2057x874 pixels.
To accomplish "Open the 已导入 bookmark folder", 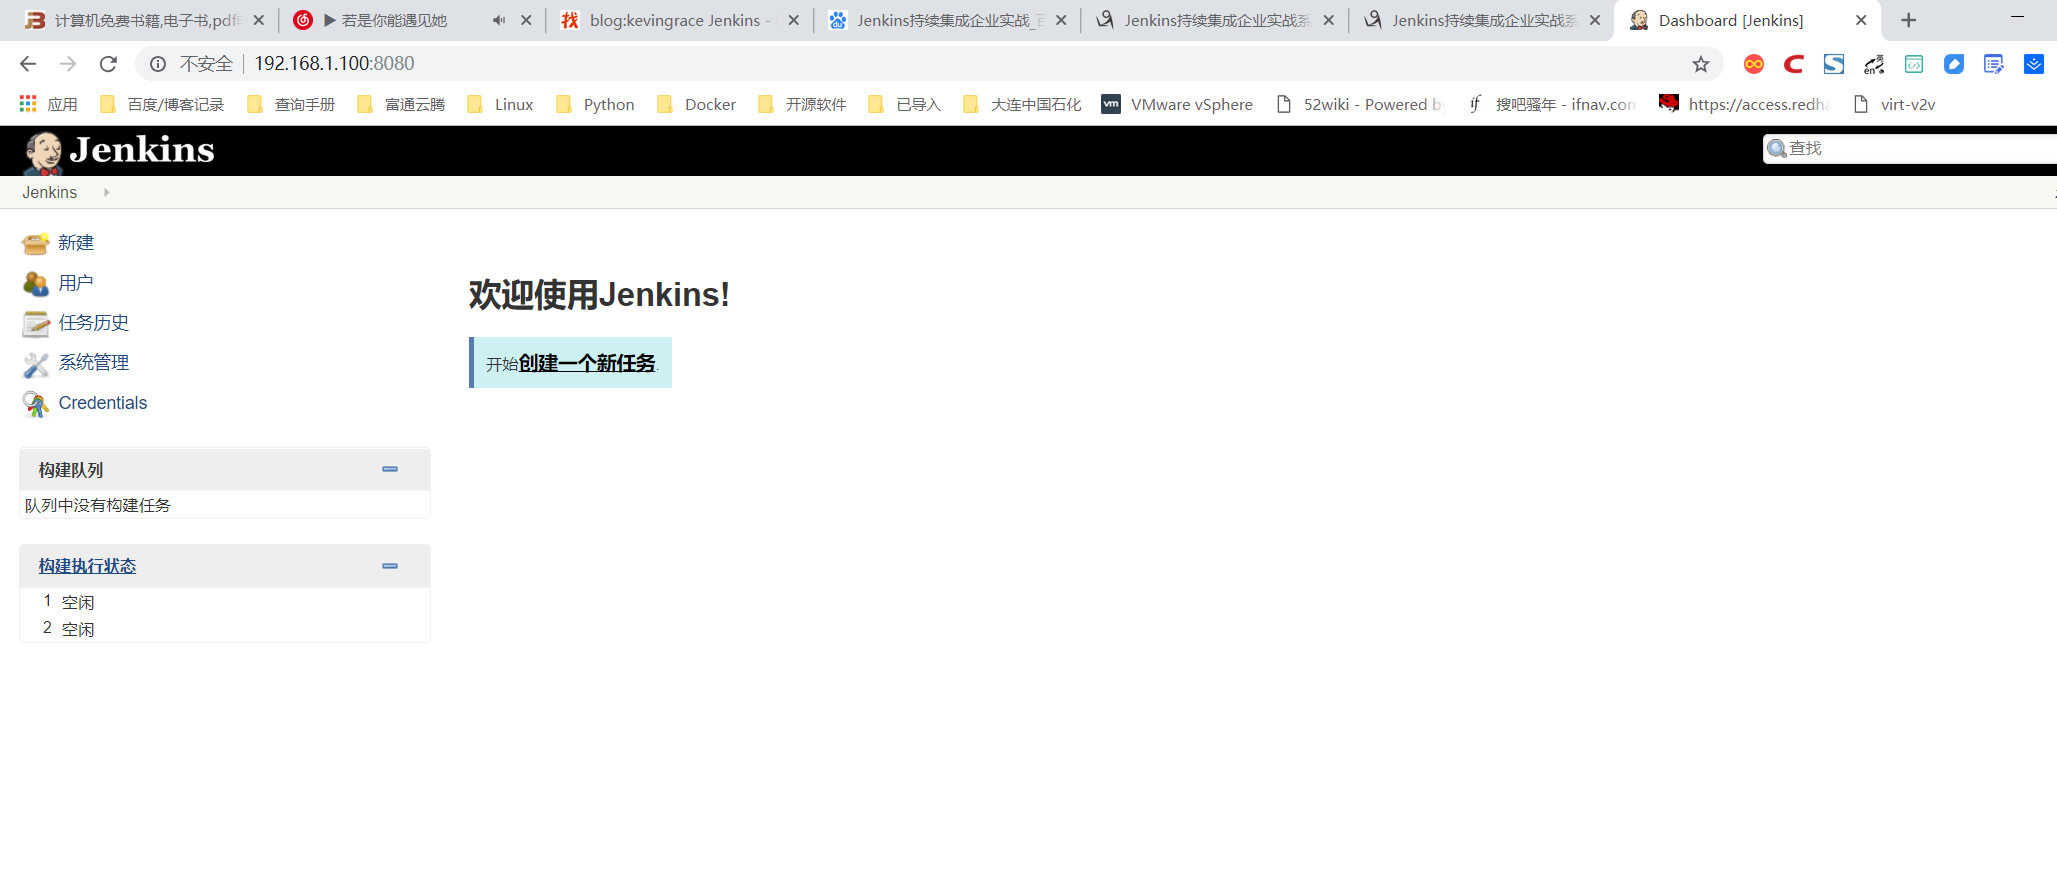I will pos(905,104).
